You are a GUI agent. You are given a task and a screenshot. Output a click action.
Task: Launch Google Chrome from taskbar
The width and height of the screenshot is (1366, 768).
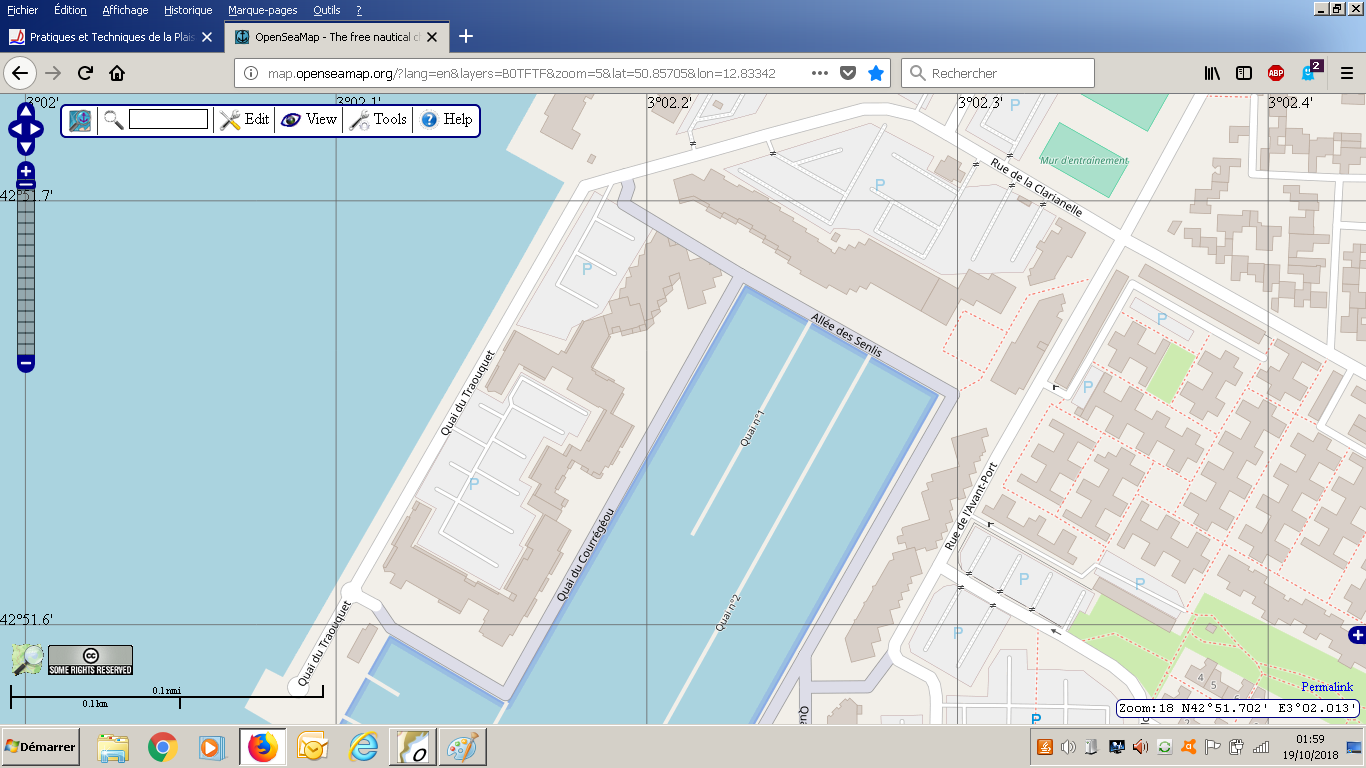(163, 747)
